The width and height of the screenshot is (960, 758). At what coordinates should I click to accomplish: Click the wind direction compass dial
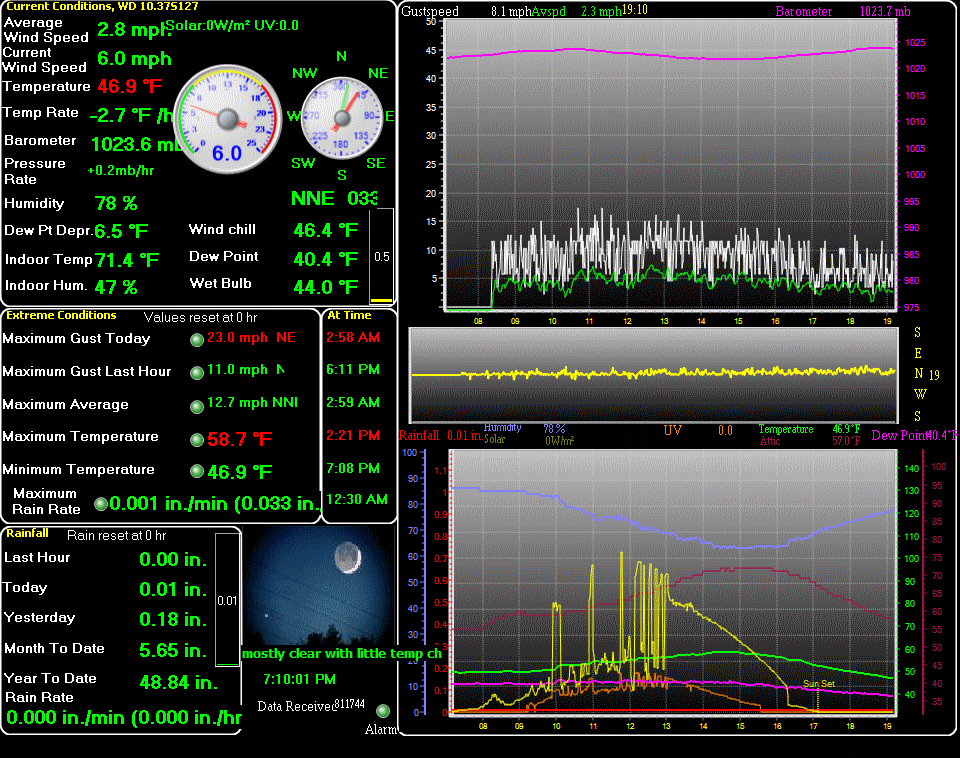342,118
